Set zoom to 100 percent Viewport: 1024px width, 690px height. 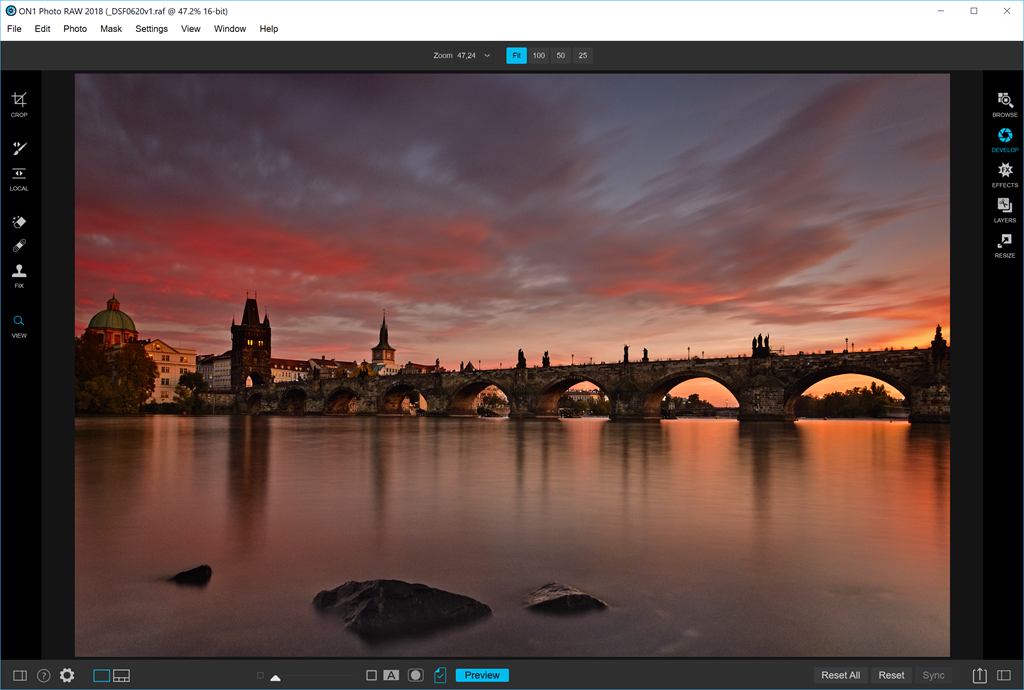pyautogui.click(x=538, y=56)
